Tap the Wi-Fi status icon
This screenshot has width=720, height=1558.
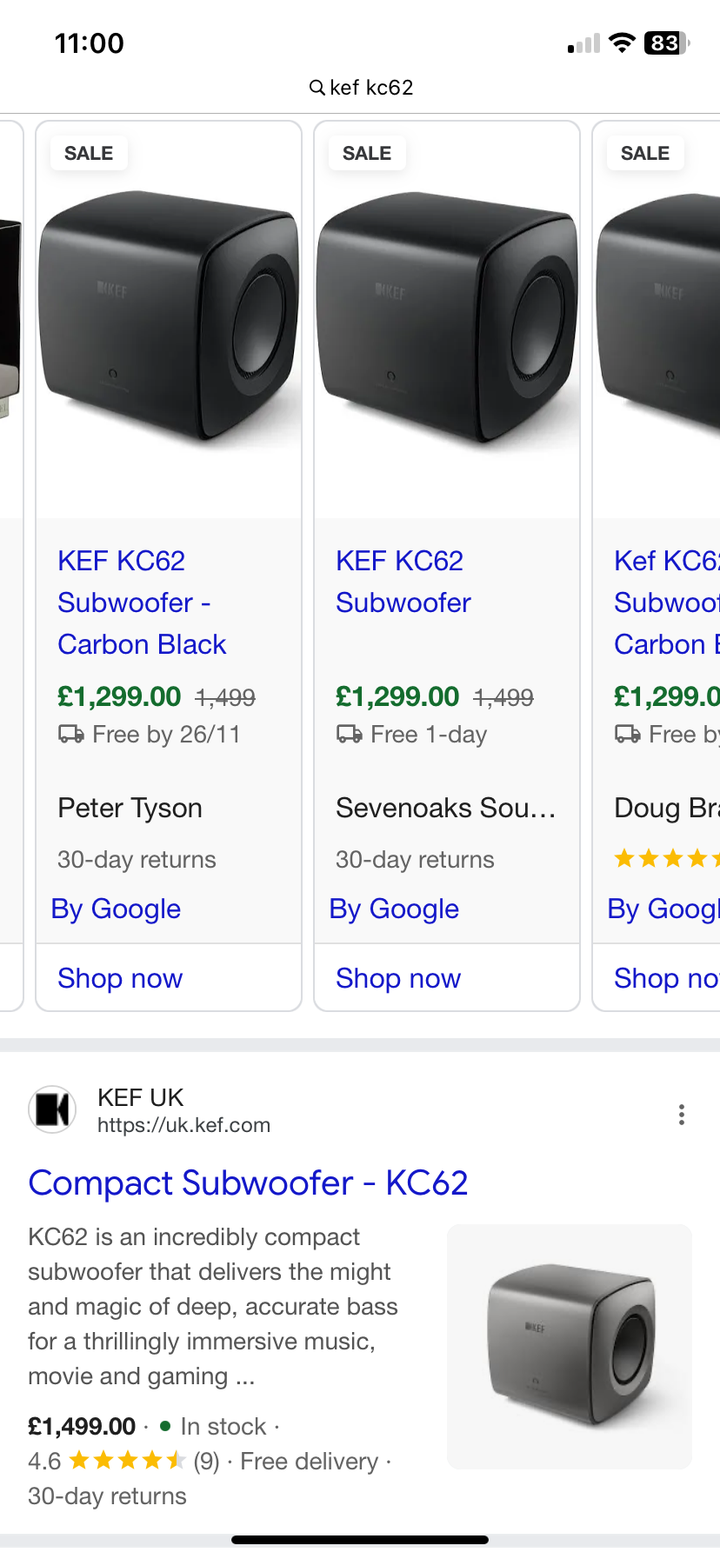pyautogui.click(x=622, y=43)
